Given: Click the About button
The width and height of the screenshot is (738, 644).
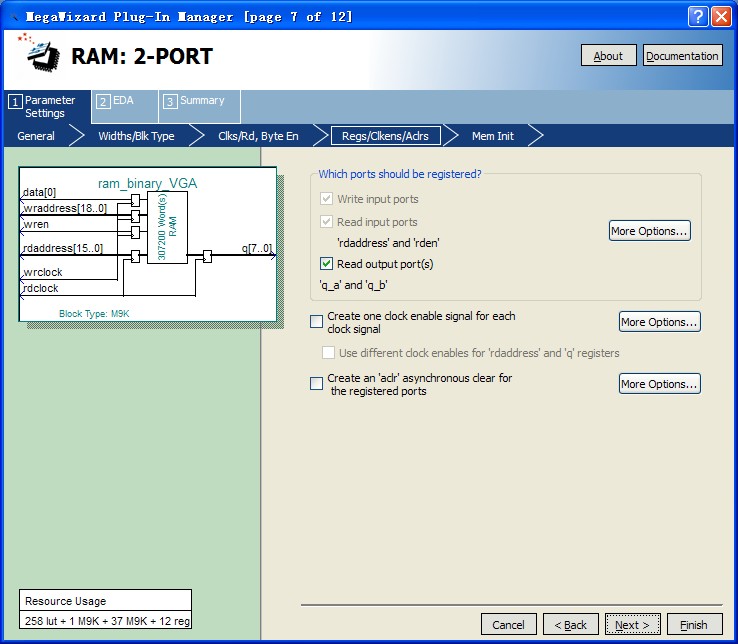Looking at the screenshot, I should pos(609,56).
